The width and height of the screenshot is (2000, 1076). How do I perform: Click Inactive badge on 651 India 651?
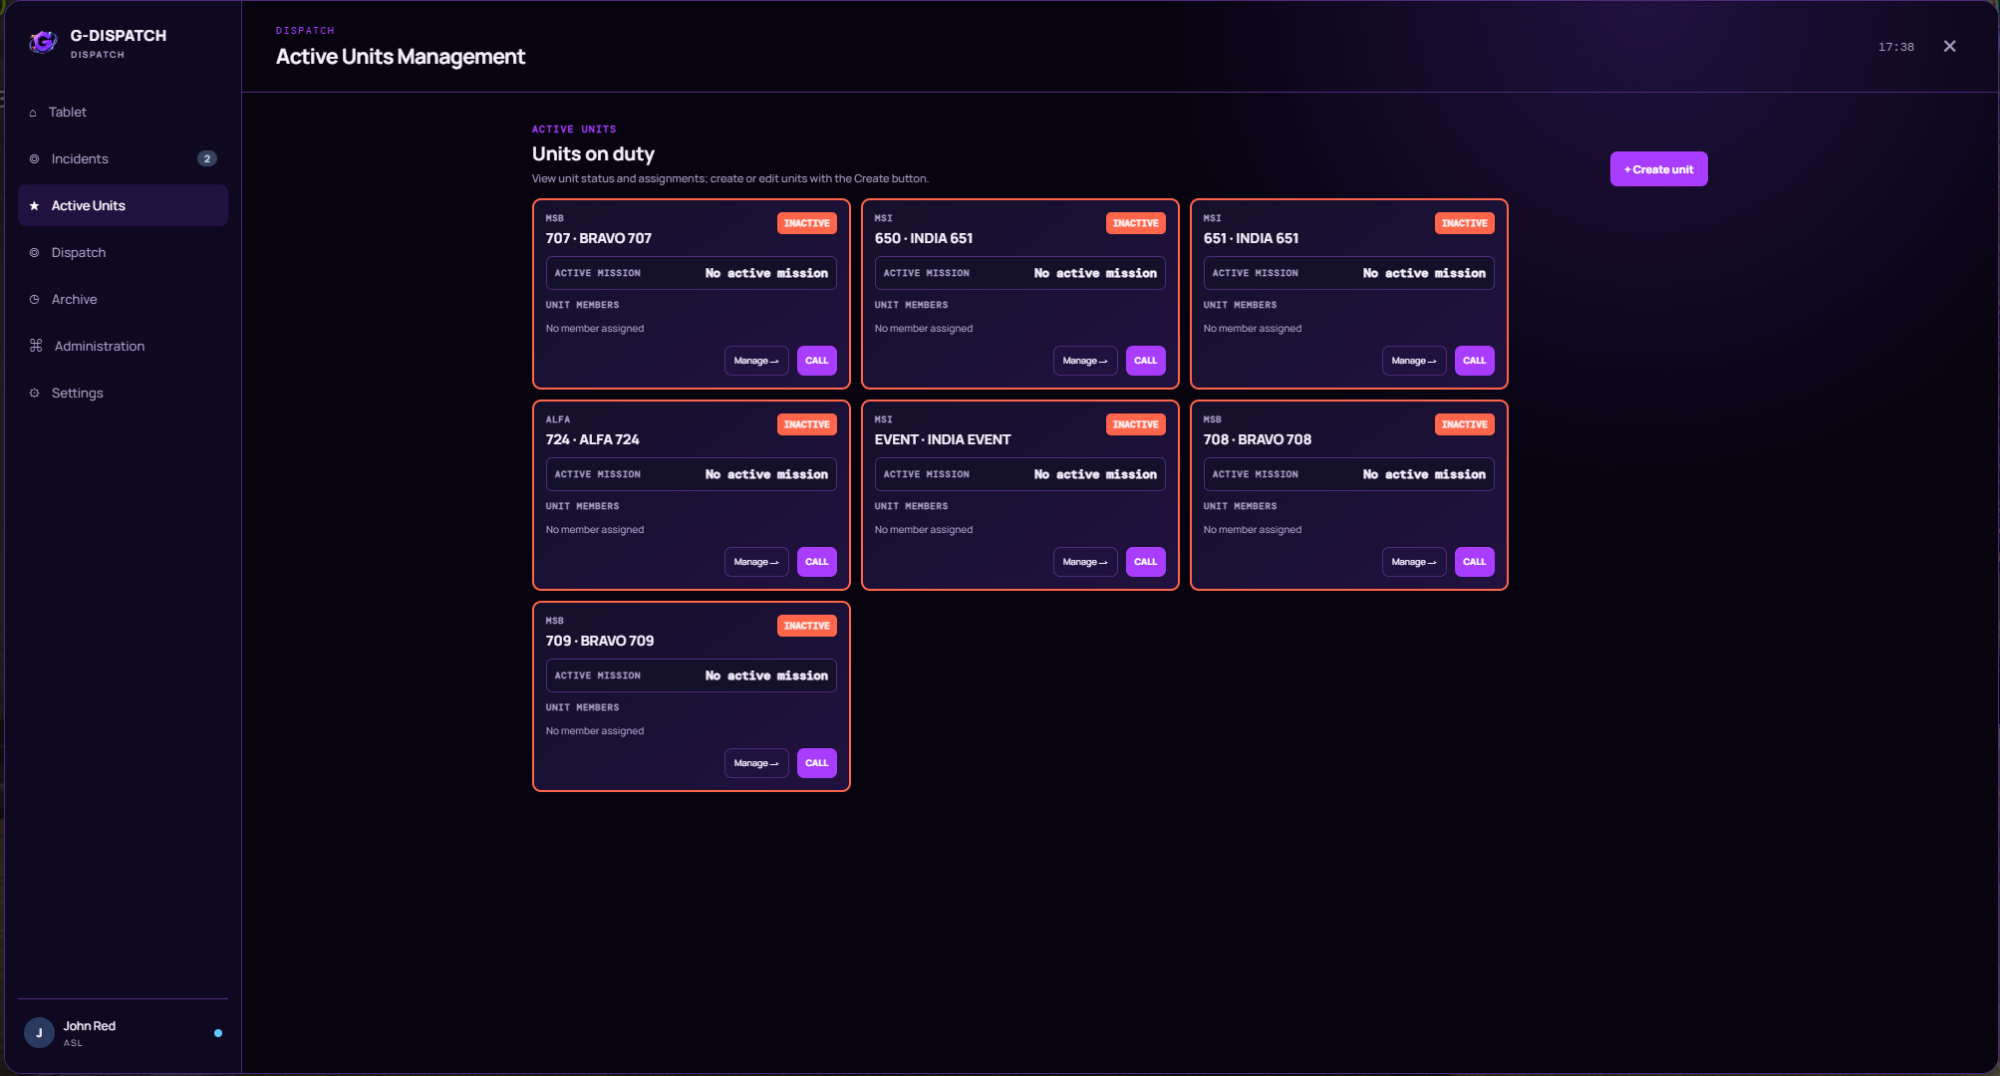1464,223
